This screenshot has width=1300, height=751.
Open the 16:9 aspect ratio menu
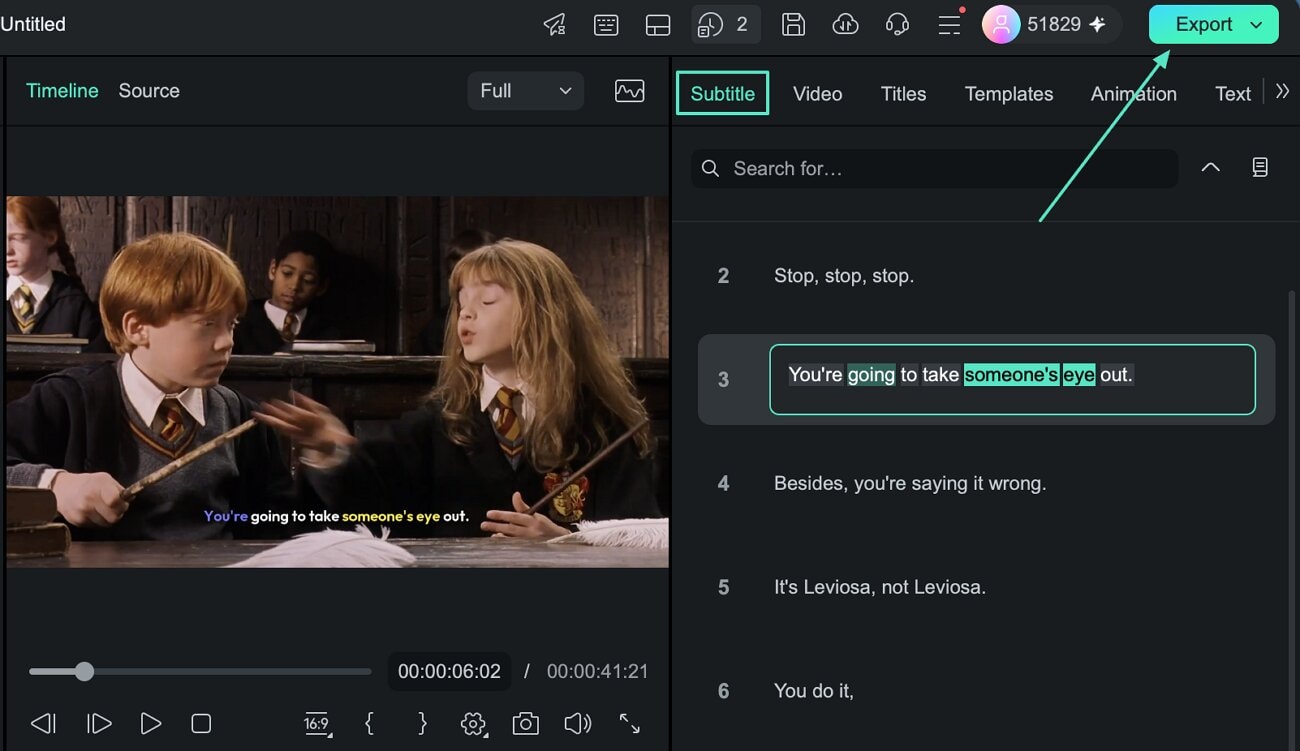pos(317,723)
